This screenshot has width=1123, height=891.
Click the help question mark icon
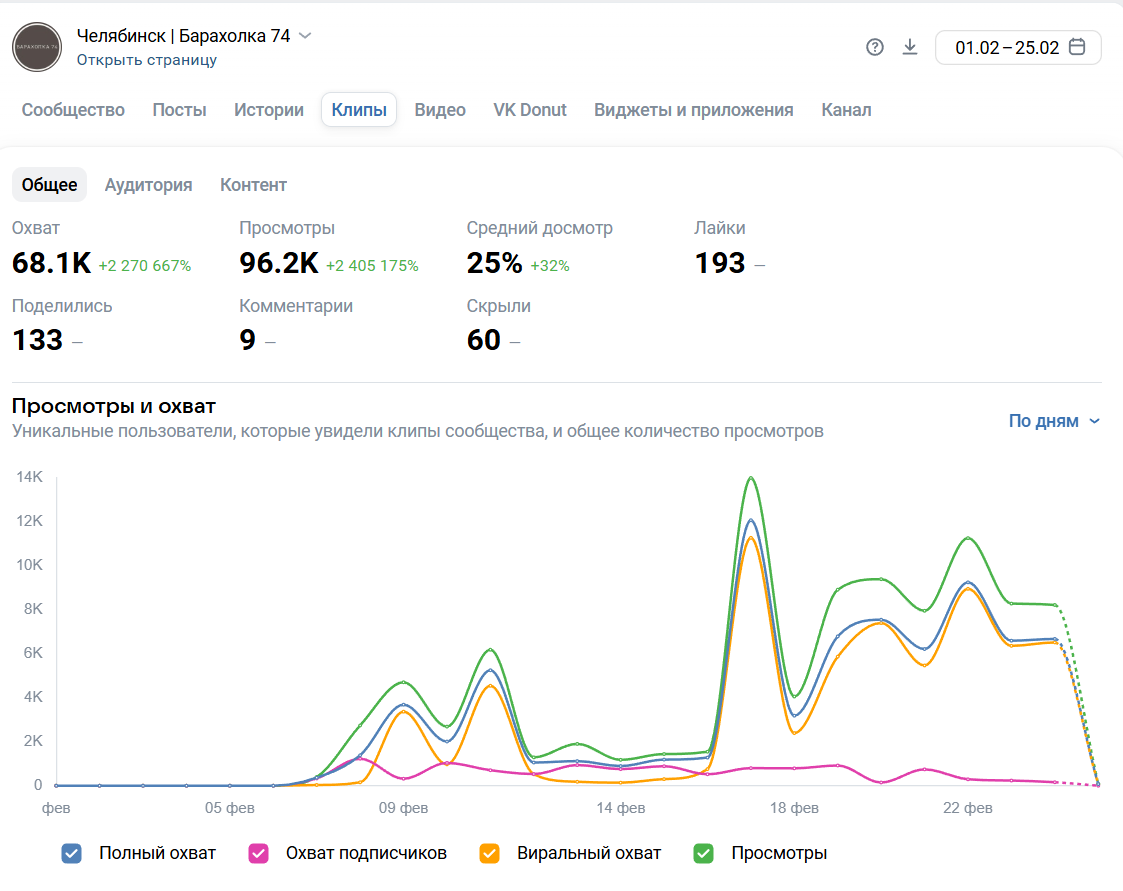point(875,47)
